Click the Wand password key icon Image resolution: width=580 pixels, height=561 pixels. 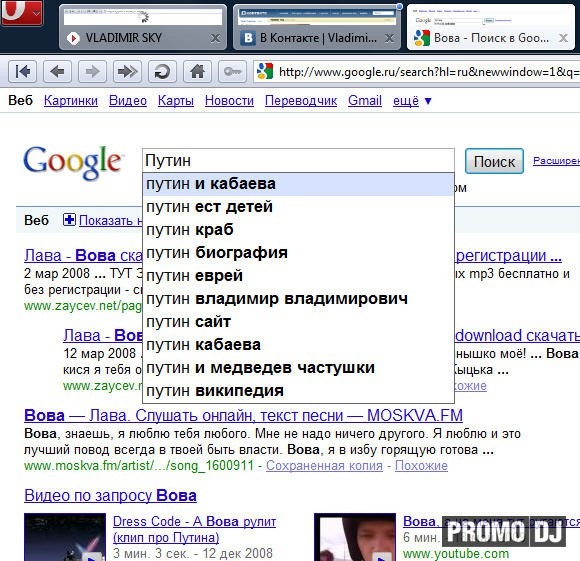point(232,71)
